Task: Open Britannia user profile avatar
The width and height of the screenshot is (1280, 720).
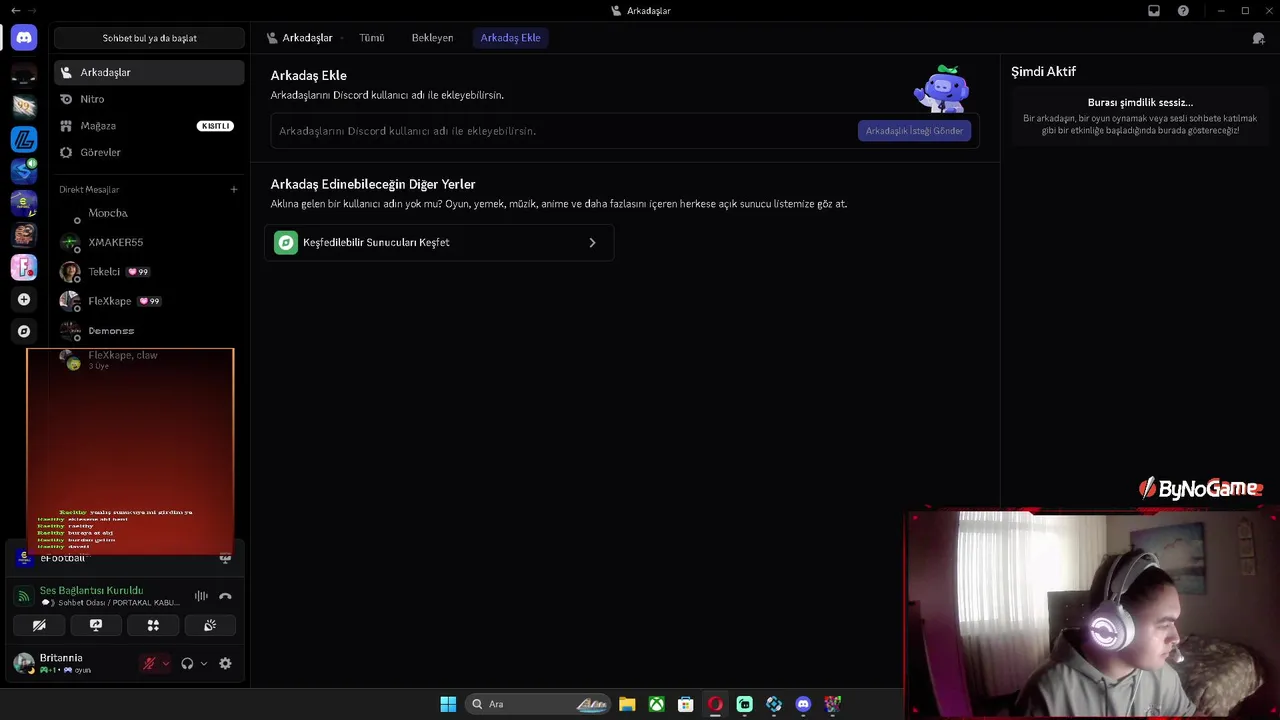Action: (24, 663)
